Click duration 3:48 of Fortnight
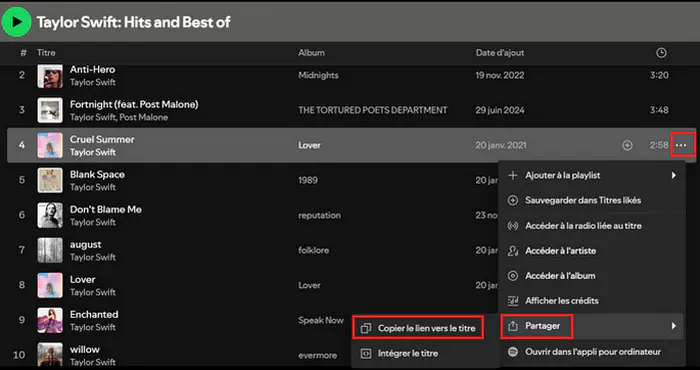Image resolution: width=700 pixels, height=370 pixels. coord(659,110)
